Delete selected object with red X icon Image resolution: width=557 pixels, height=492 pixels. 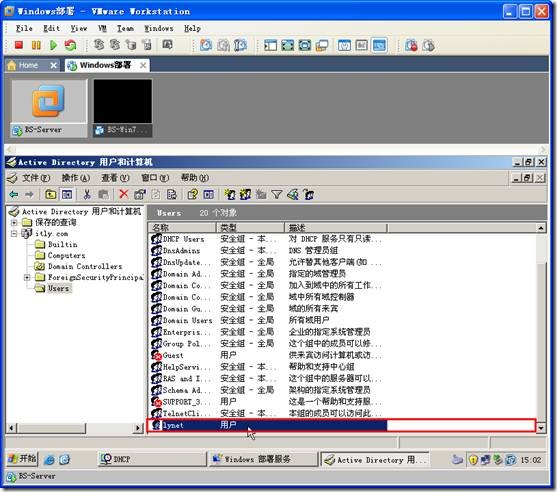coord(124,194)
